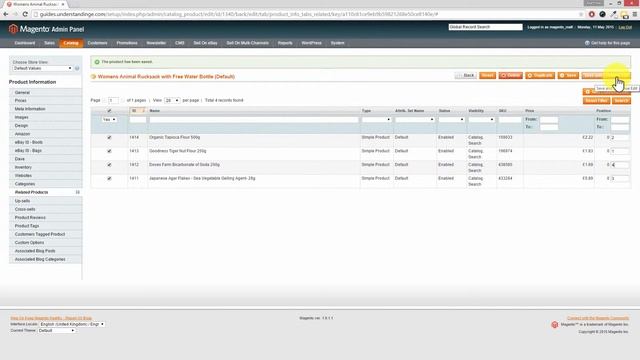Open the Yes selection filter dropdown
Image resolution: width=640 pixels, height=360 pixels.
[109, 120]
